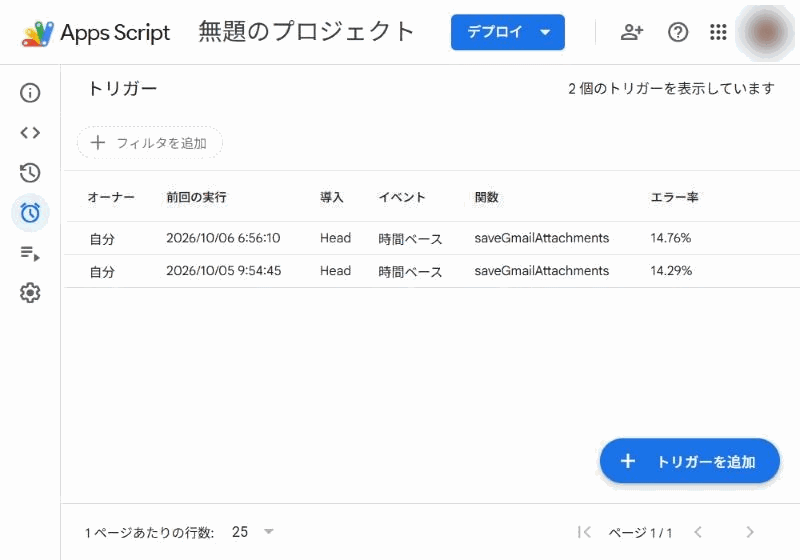Go to previous page arrow
Viewport: 800px width, 560px height.
[698, 532]
